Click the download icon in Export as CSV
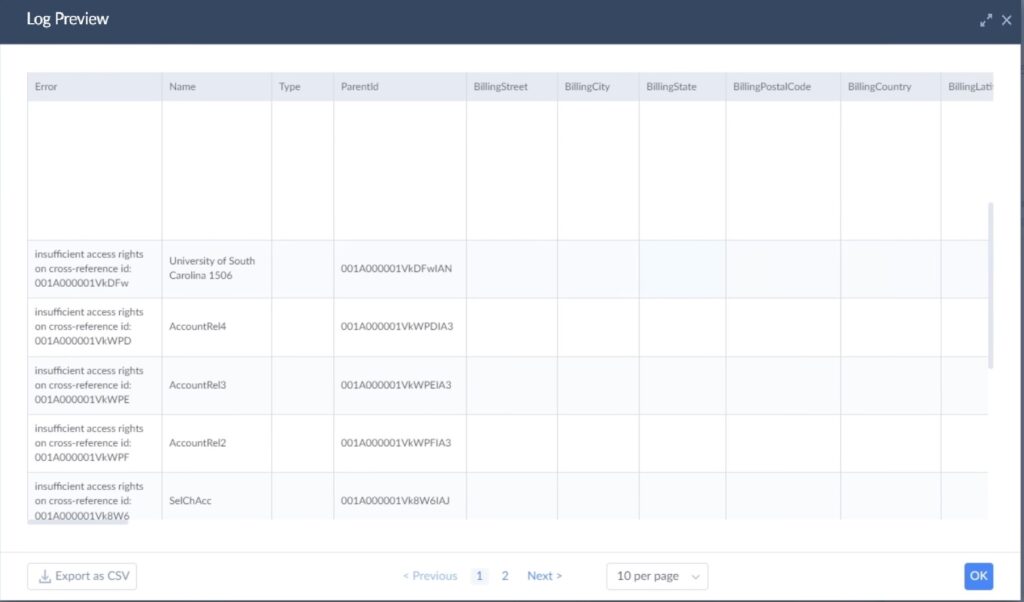1024x602 pixels. 44,577
